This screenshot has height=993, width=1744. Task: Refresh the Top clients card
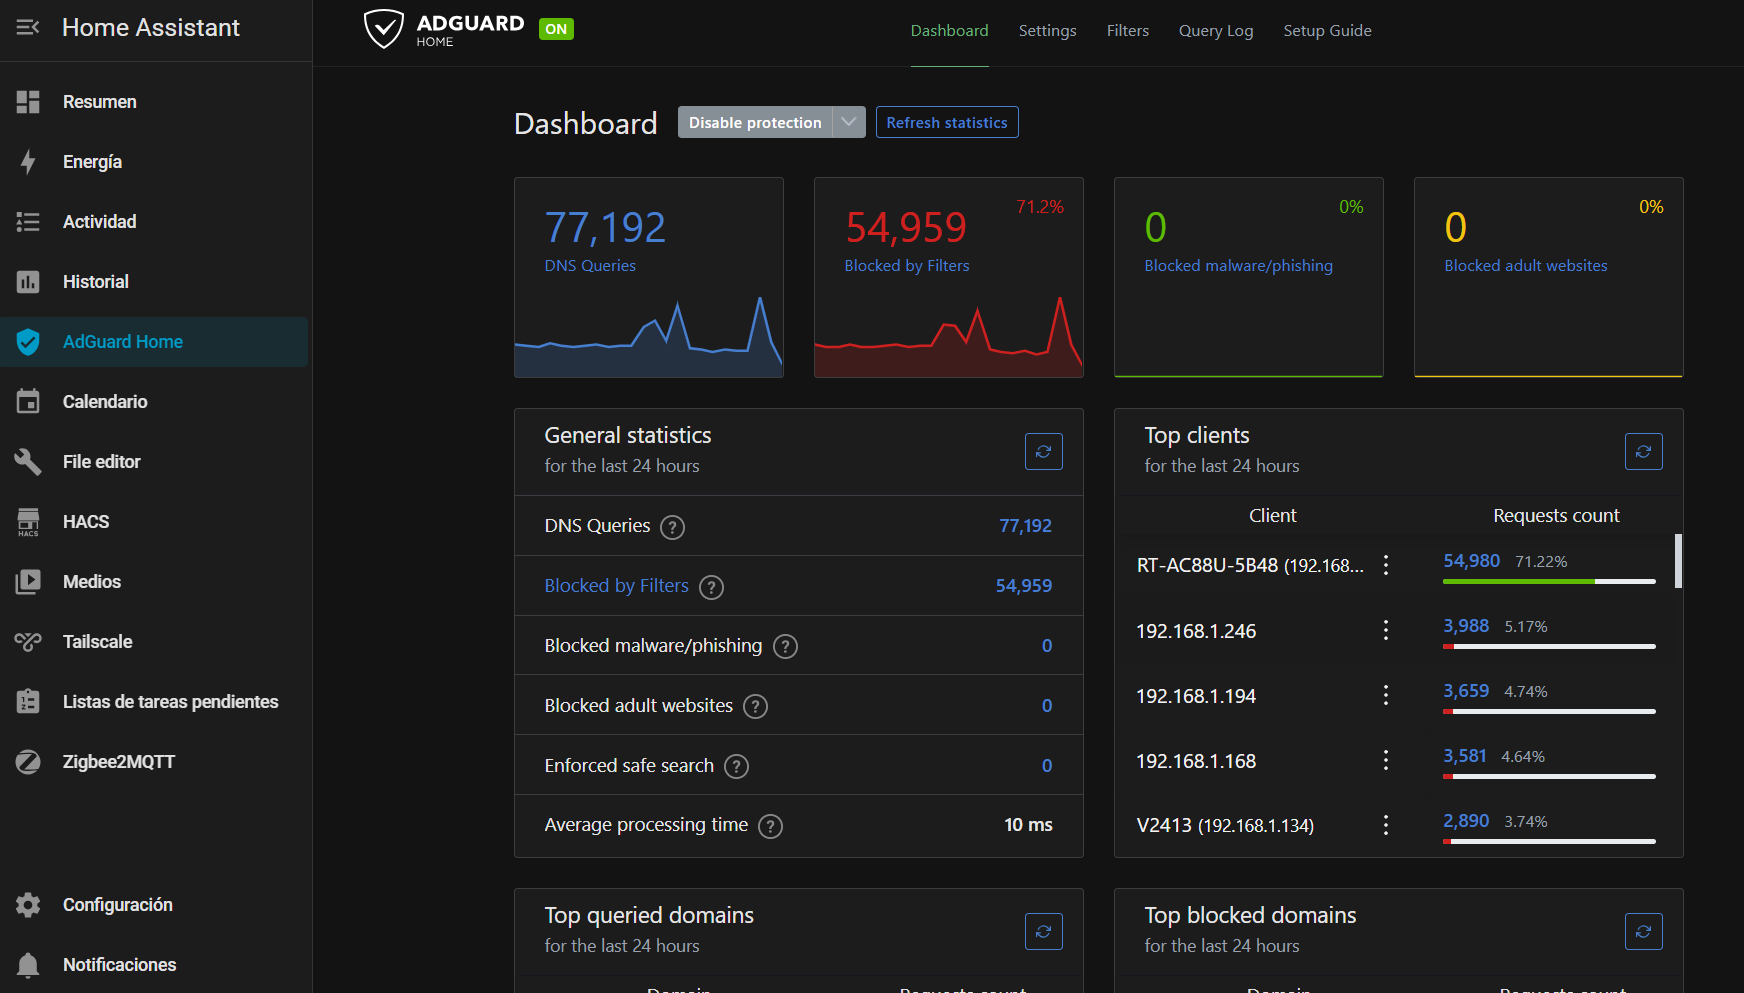[1643, 452]
